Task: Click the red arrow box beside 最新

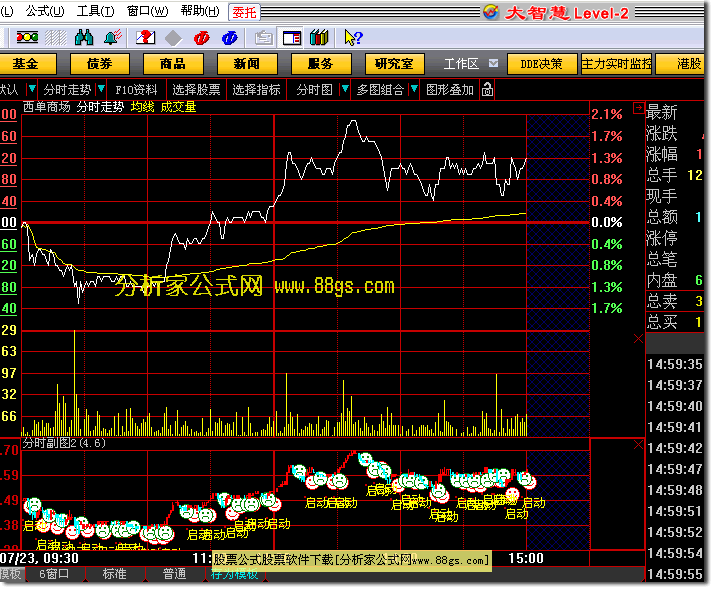Action: [638, 108]
